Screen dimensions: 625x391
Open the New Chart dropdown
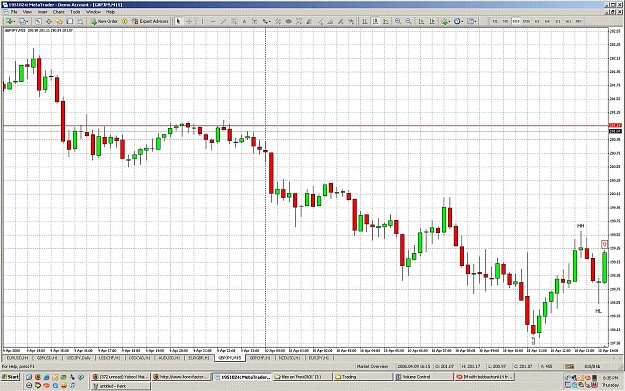pyautogui.click(x=11, y=22)
